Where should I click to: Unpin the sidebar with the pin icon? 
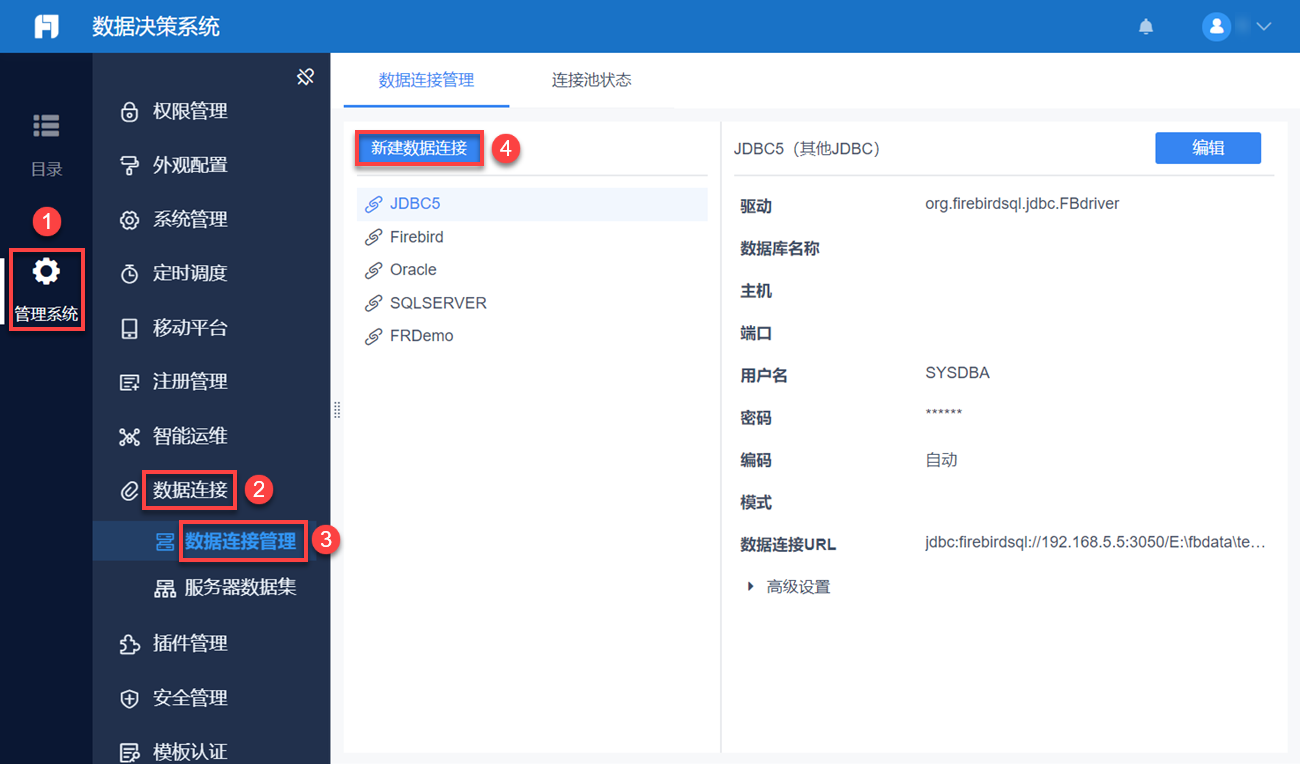click(x=306, y=77)
